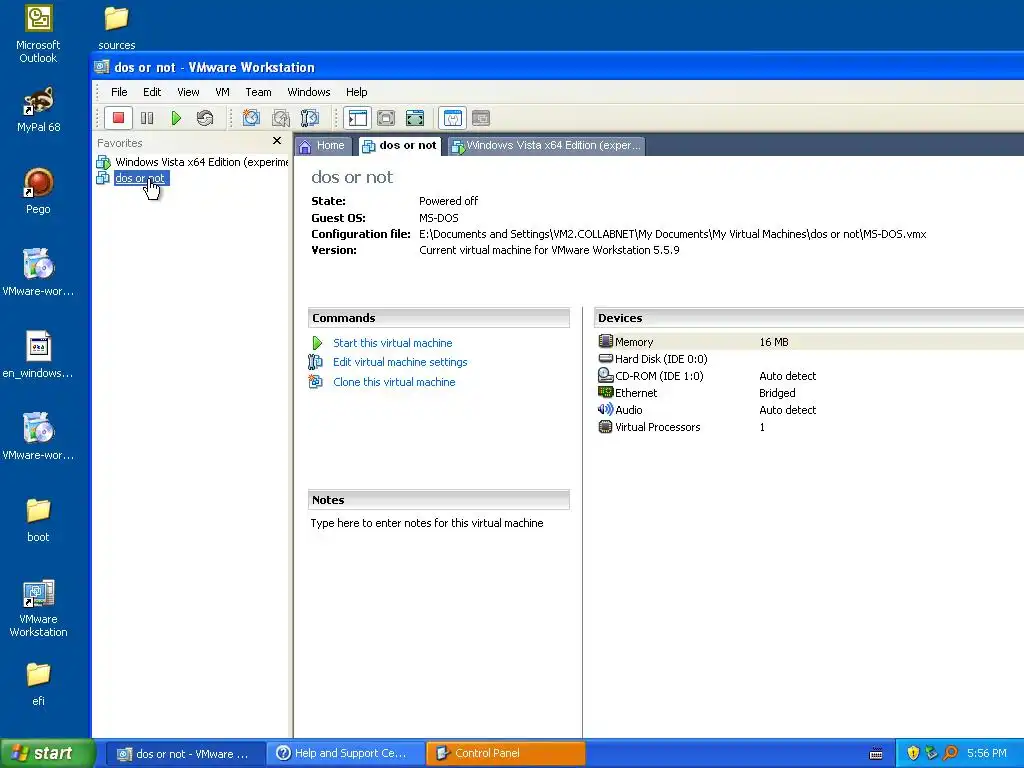The width and height of the screenshot is (1024, 768).
Task: Open the Windows menu
Action: pyautogui.click(x=309, y=92)
